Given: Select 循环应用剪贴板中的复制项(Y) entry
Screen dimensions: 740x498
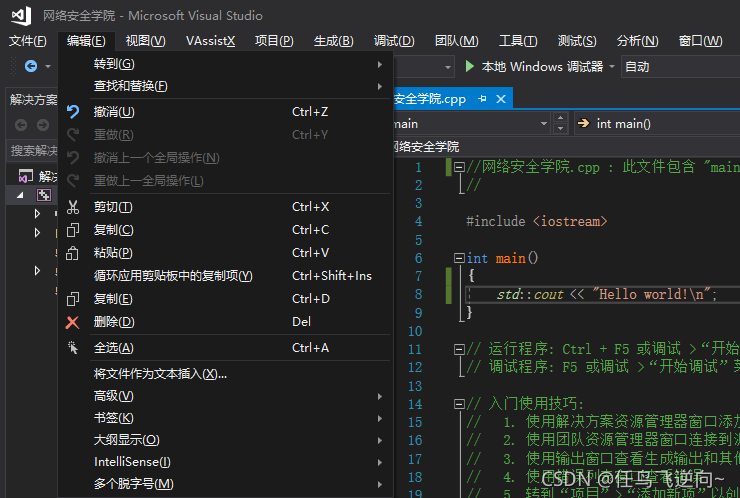Looking at the screenshot, I should click(226, 276).
